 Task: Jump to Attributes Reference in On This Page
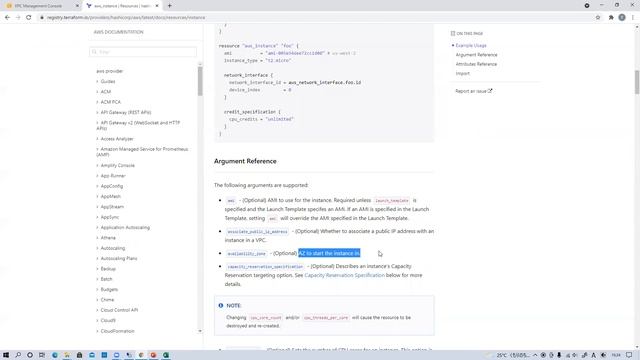476,64
